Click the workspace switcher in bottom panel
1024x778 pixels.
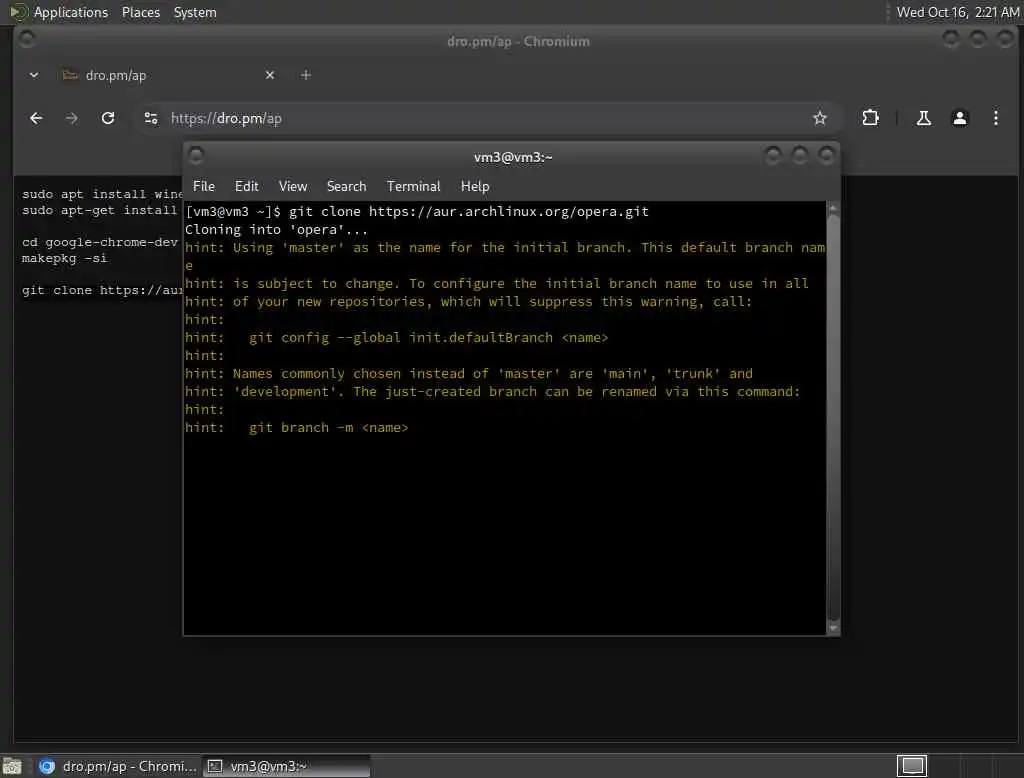tap(912, 766)
